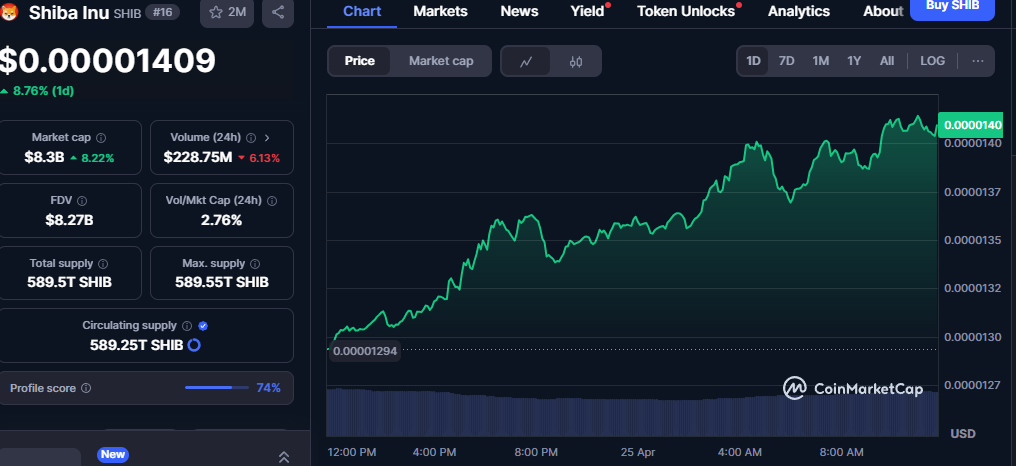Select the Market cap chart toggle

click(441, 61)
